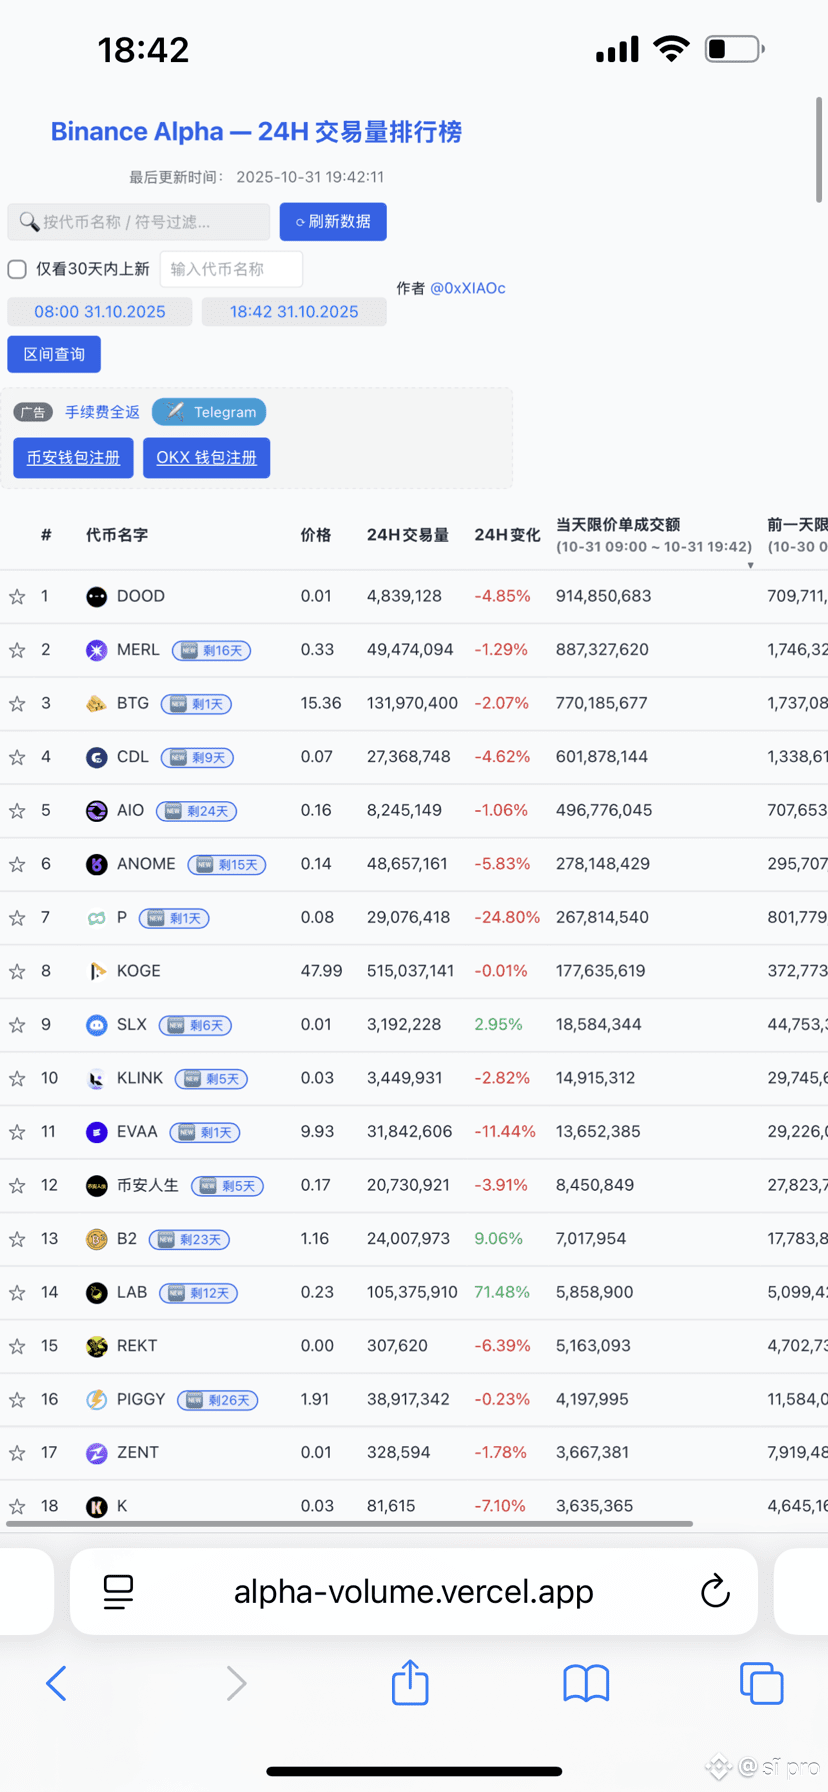Click horizontal scrollbar under the table
This screenshot has width=828, height=1792.
tap(349, 1524)
